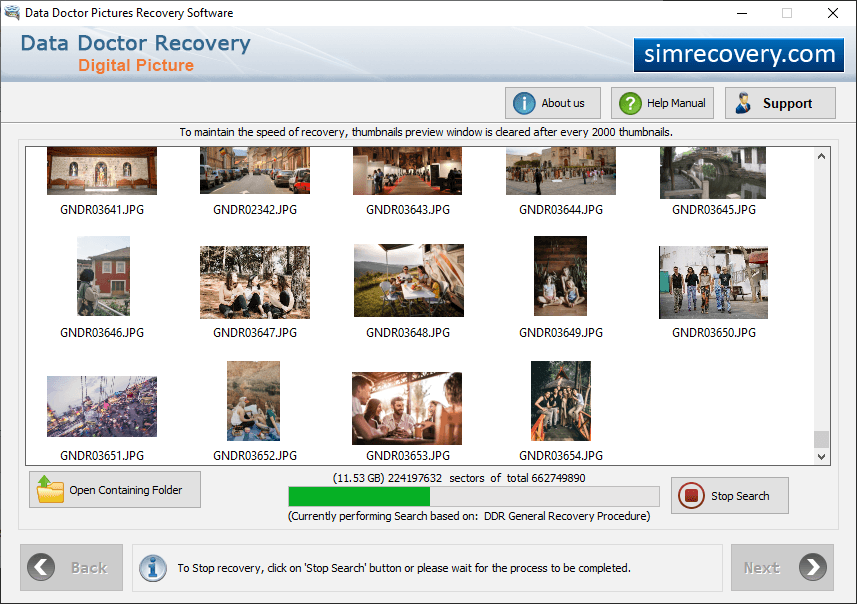Viewport: 857px width, 604px height.
Task: Stop Search button
Action: pyautogui.click(x=730, y=496)
